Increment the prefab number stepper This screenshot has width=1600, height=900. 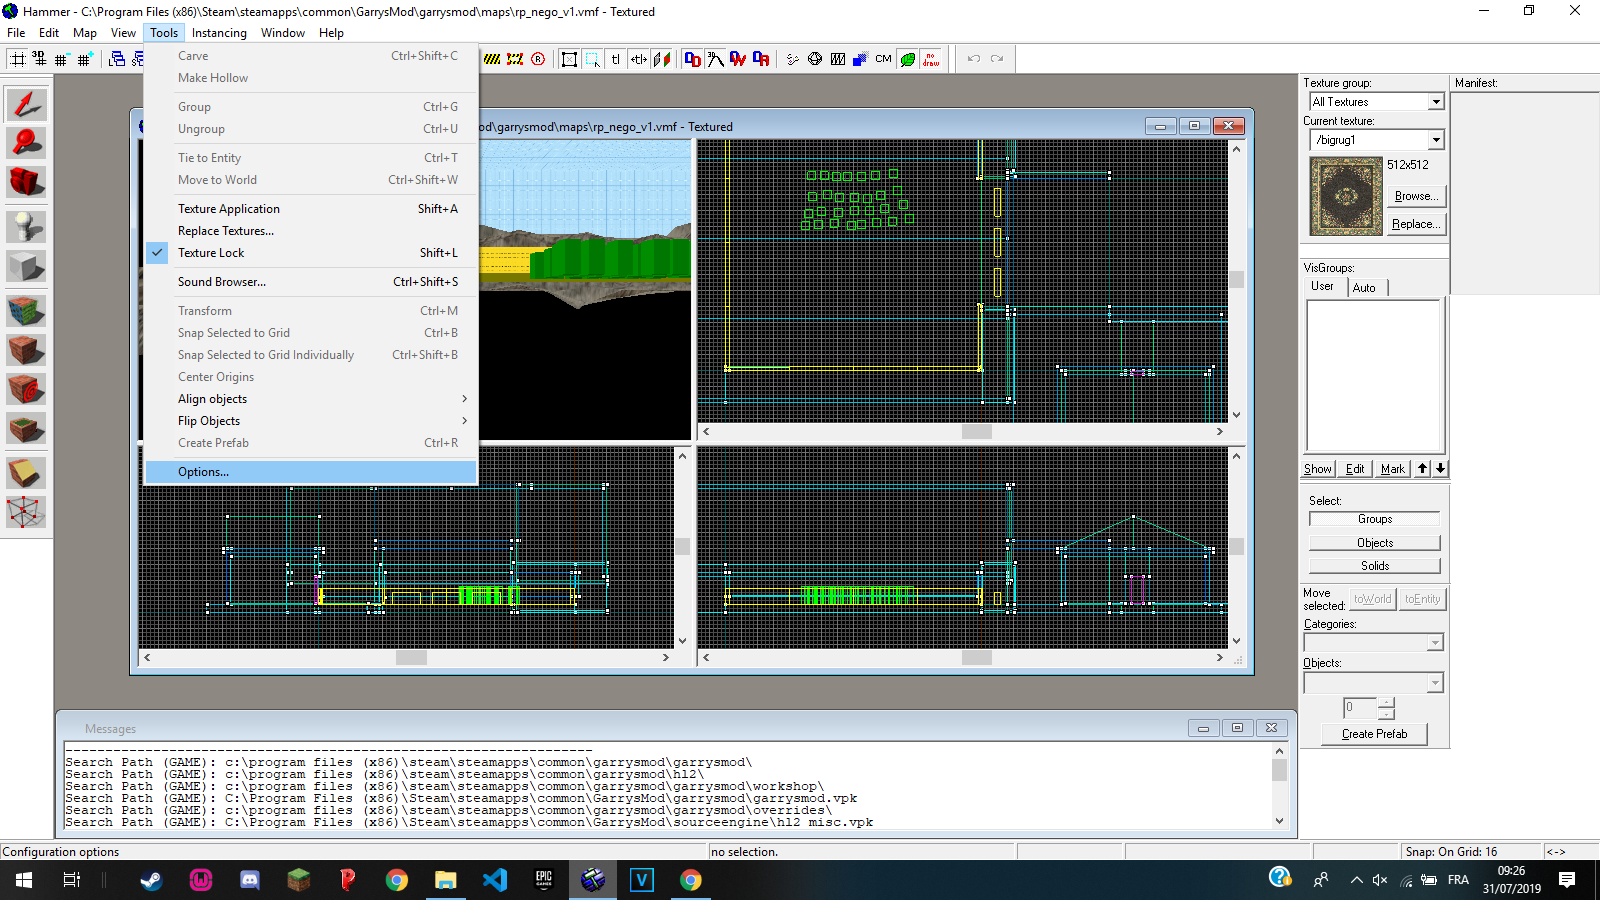1386,703
